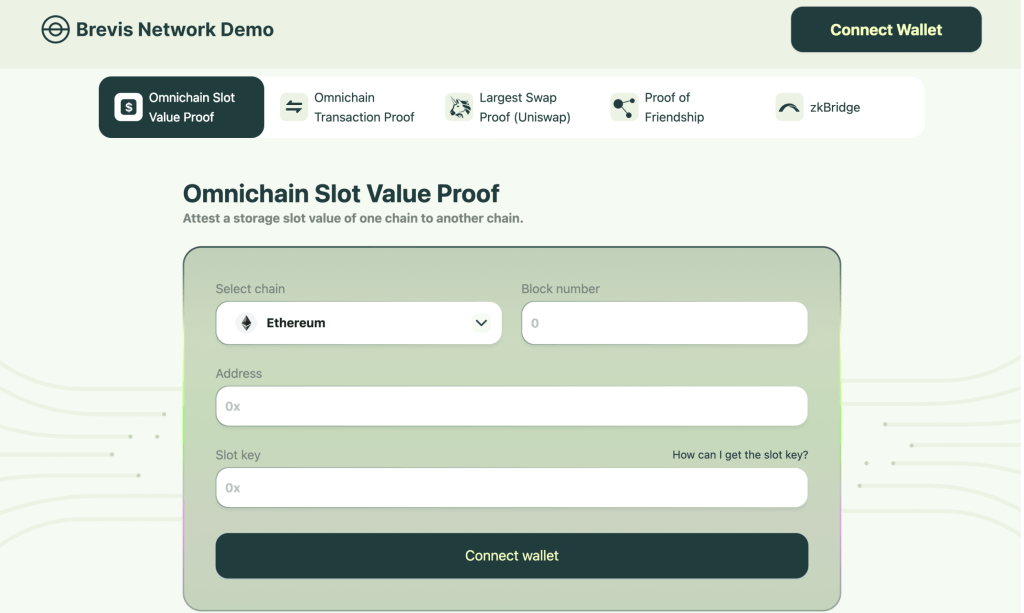Open "How can I get the slot key?" link
Screen dimensions: 1024x613
(740, 455)
